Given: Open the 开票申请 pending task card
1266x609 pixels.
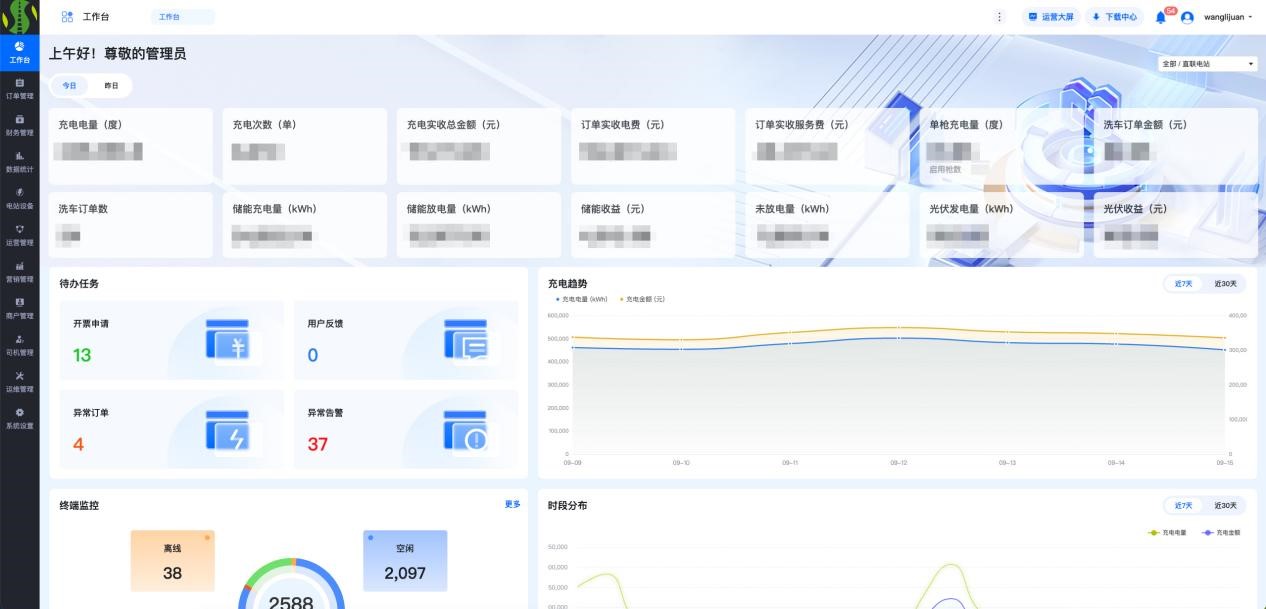Looking at the screenshot, I should 171,340.
